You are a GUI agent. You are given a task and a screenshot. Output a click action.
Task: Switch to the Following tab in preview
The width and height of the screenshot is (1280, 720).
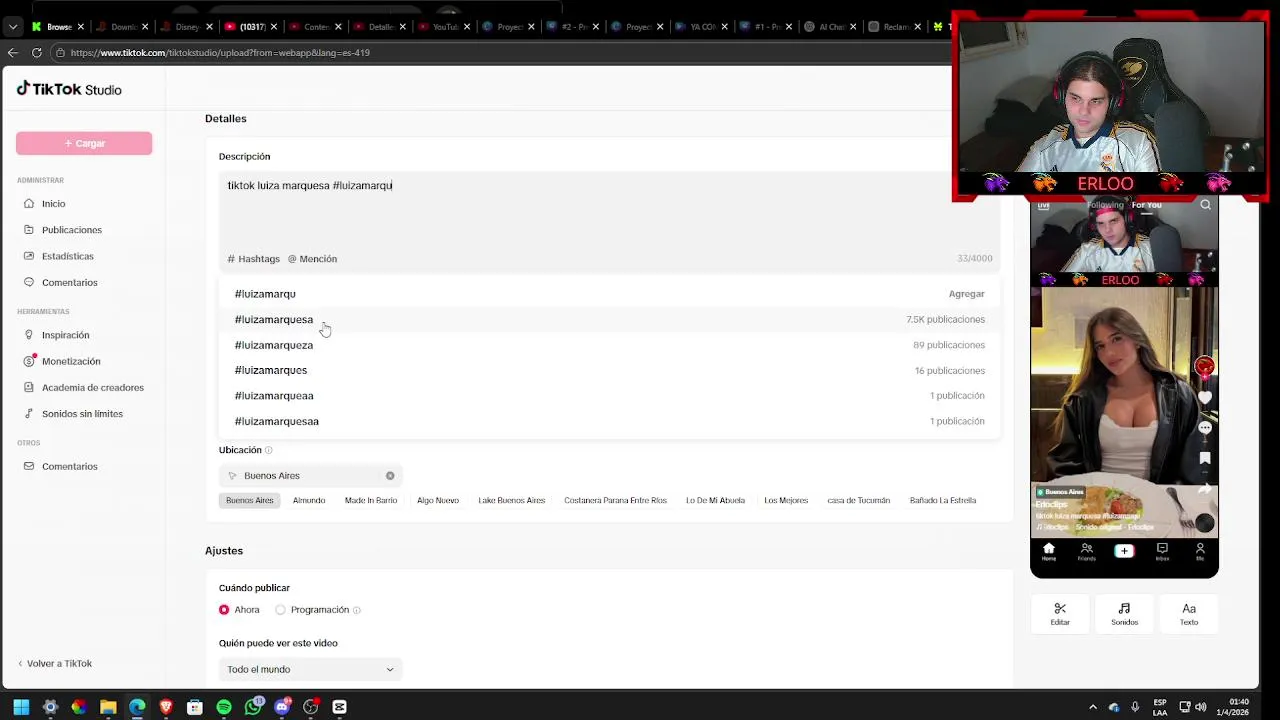tap(1106, 205)
